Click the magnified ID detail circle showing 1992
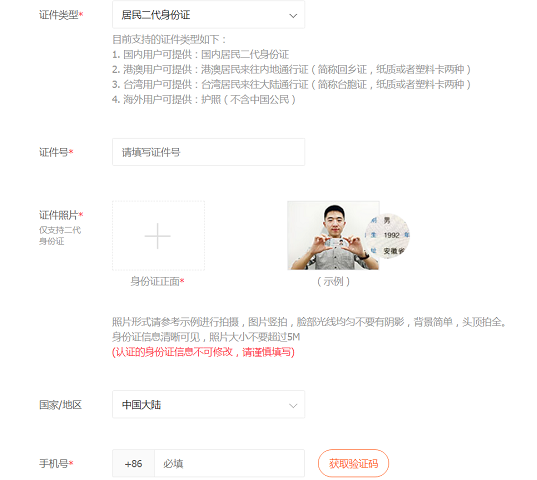The image size is (537, 480). click(387, 236)
